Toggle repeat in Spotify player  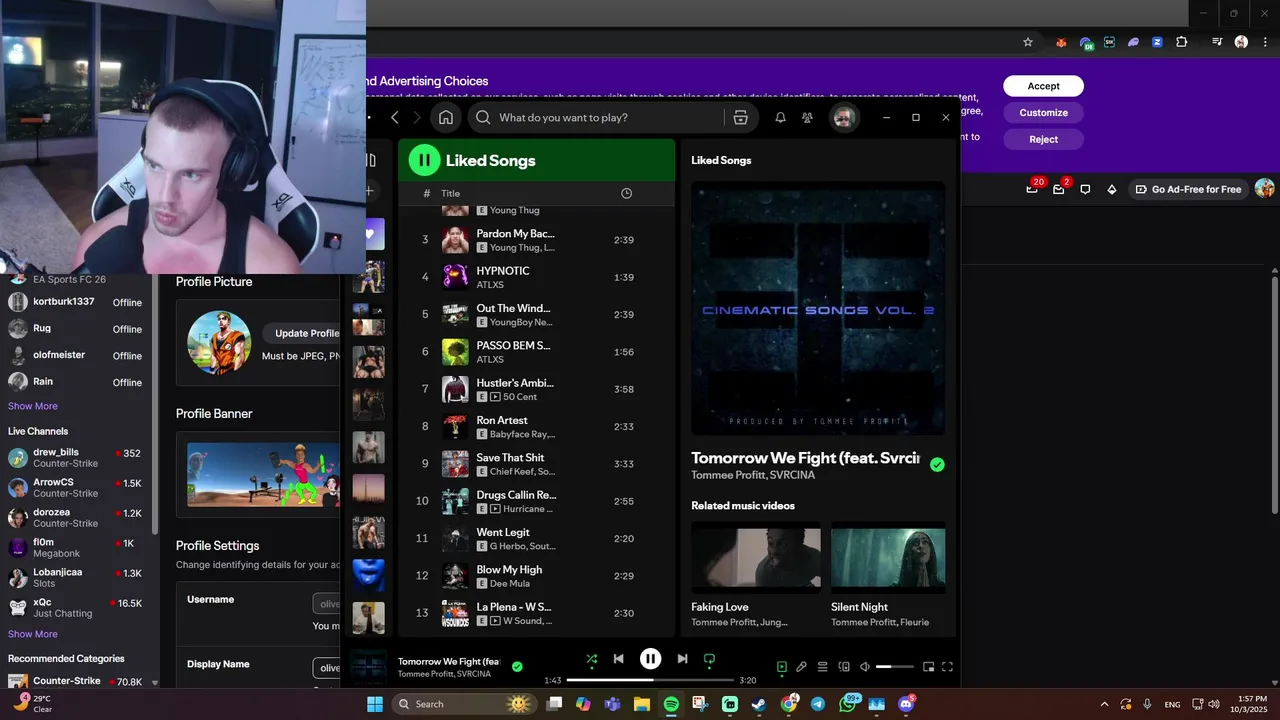(x=709, y=659)
